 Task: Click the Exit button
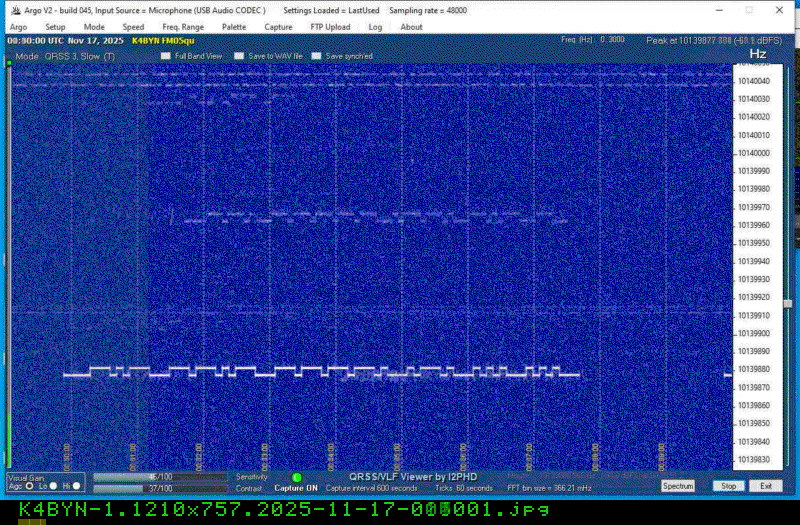(x=765, y=486)
